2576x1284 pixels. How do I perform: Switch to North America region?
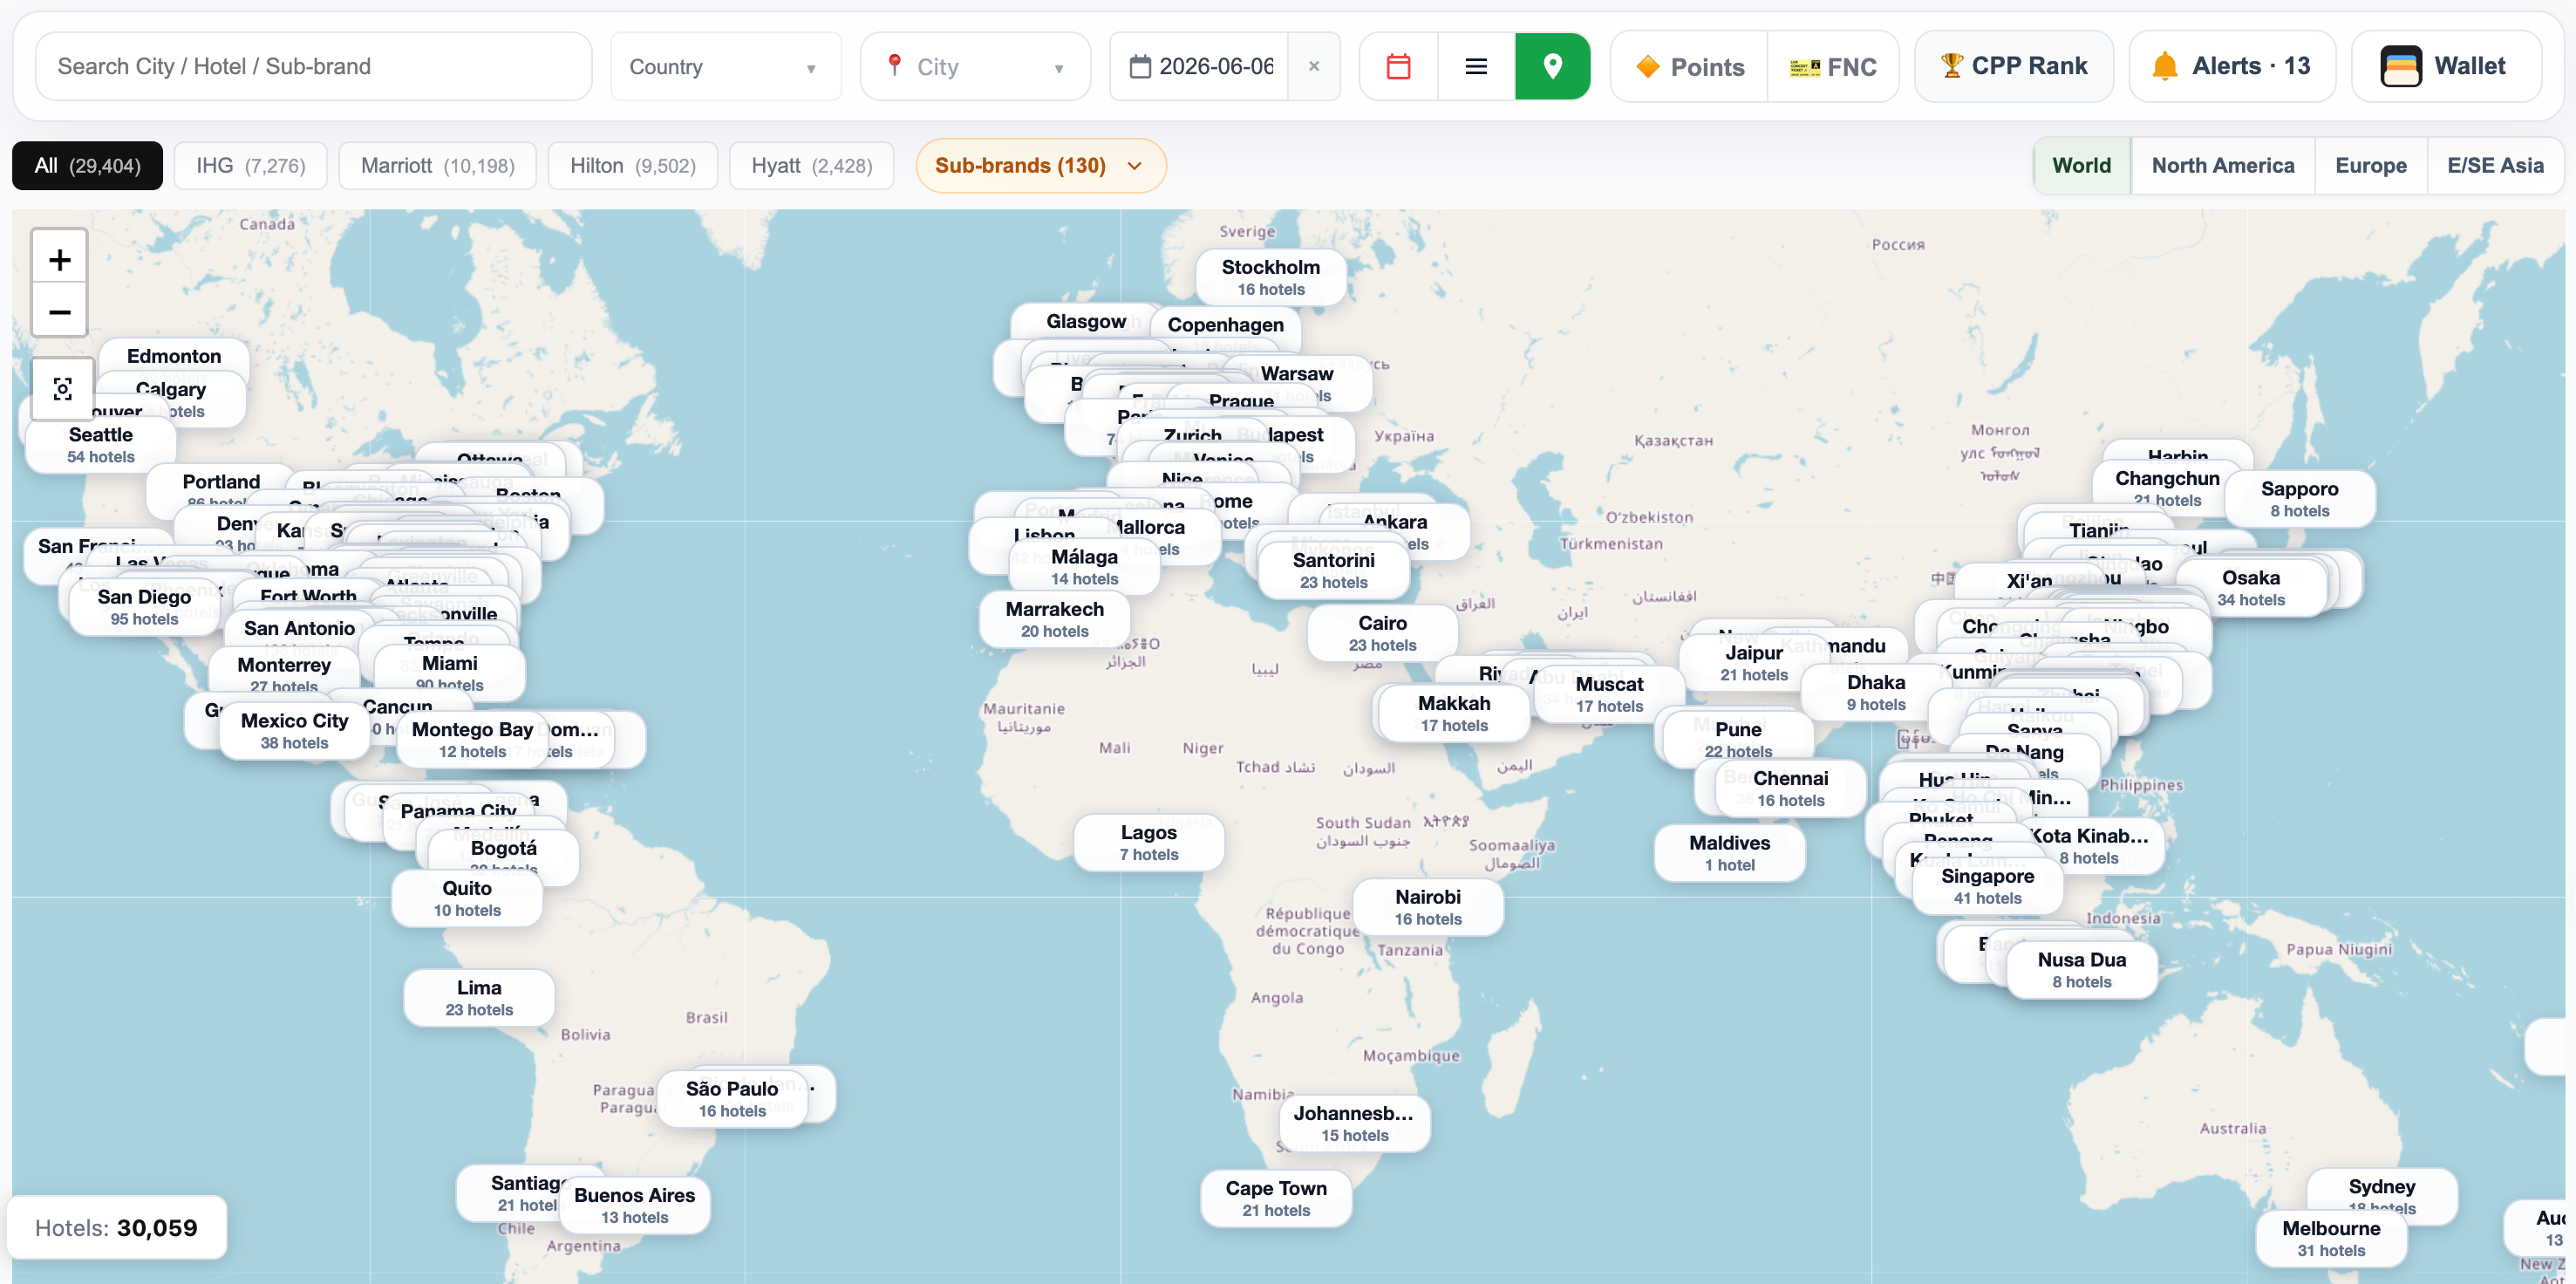(2223, 165)
